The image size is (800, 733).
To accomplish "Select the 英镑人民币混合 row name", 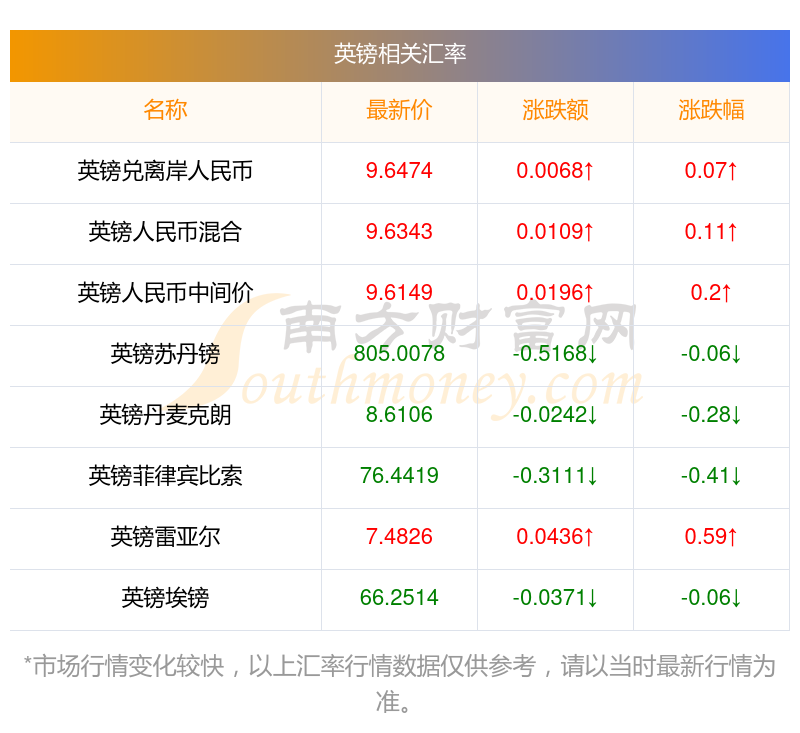I will (165, 232).
